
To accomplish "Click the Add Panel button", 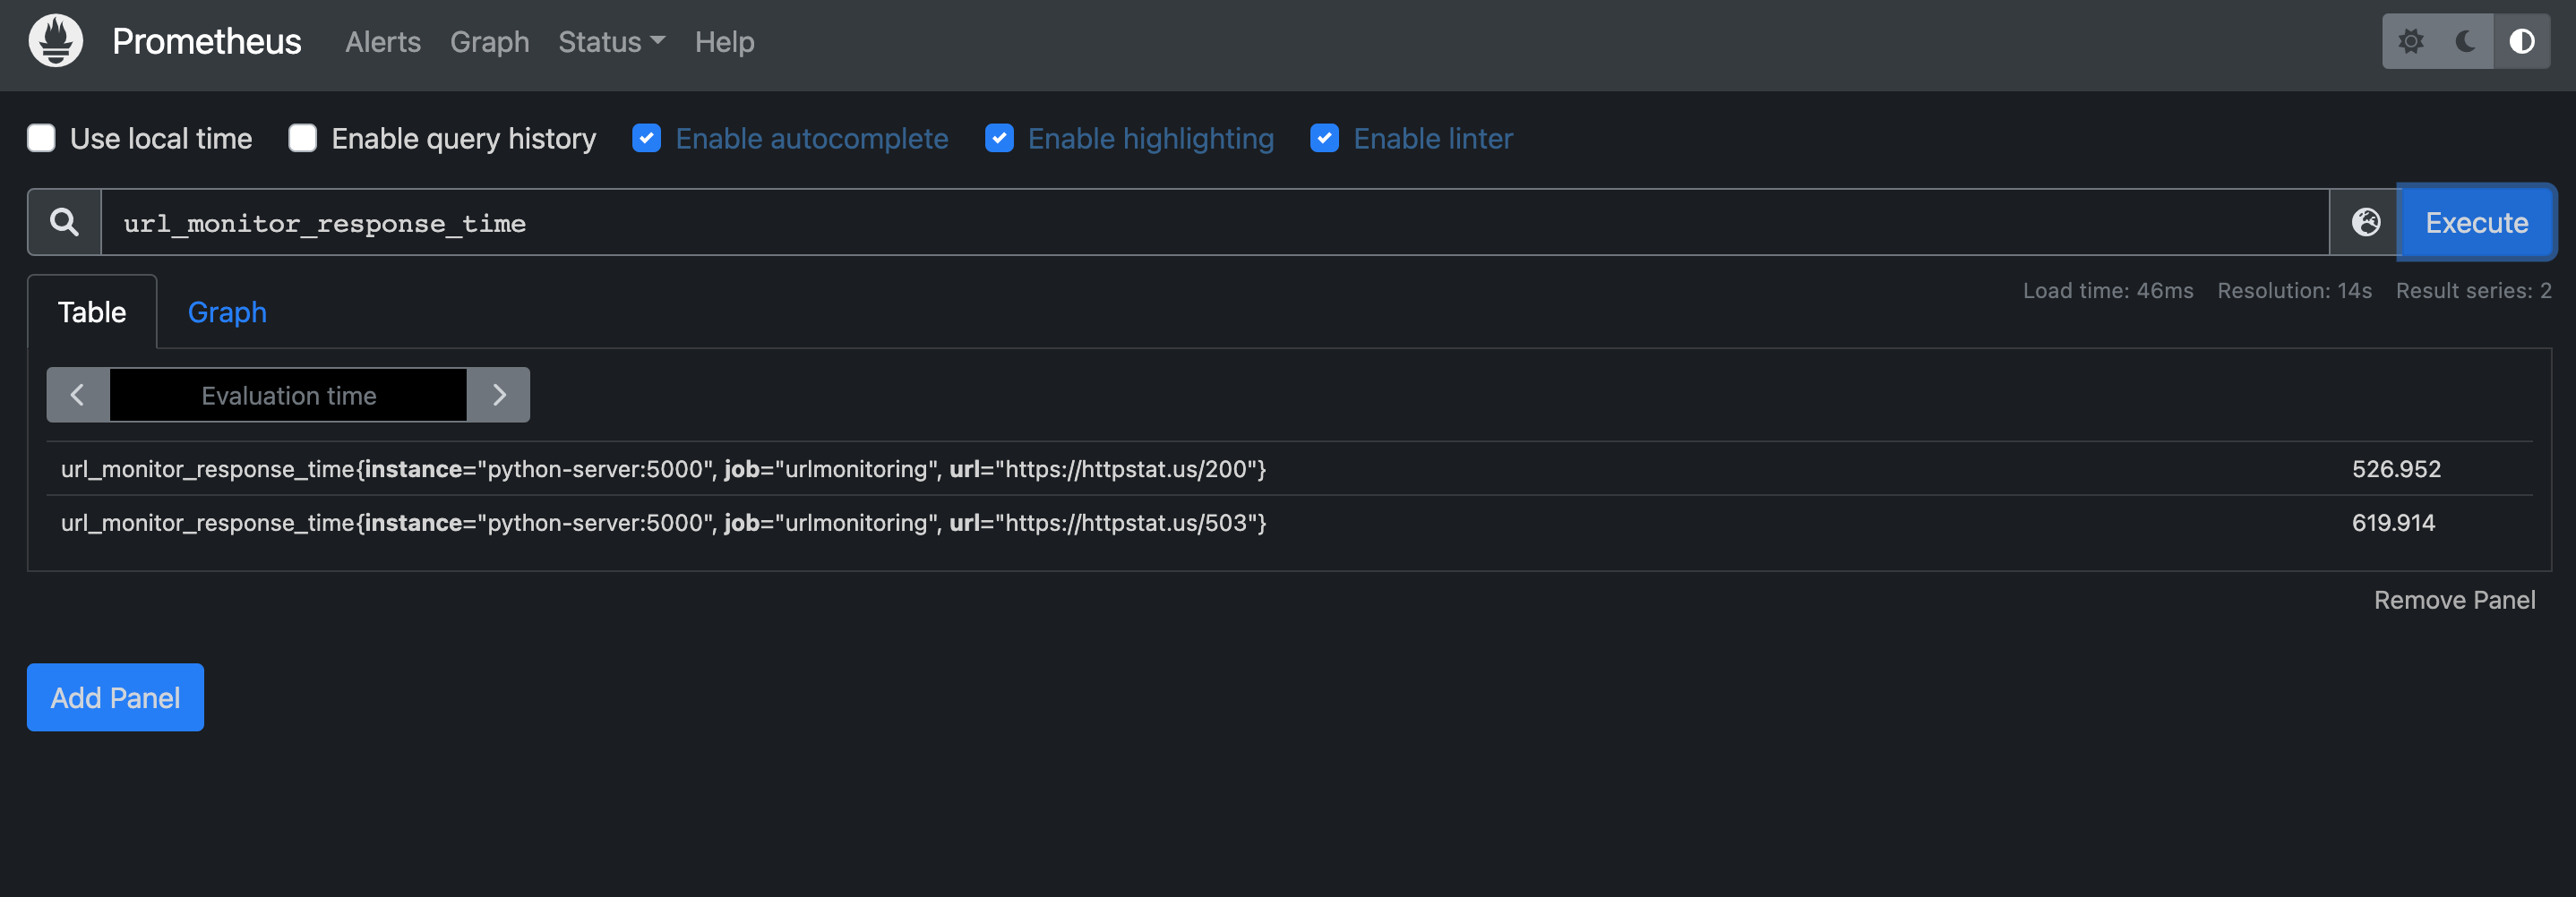I will coord(114,697).
